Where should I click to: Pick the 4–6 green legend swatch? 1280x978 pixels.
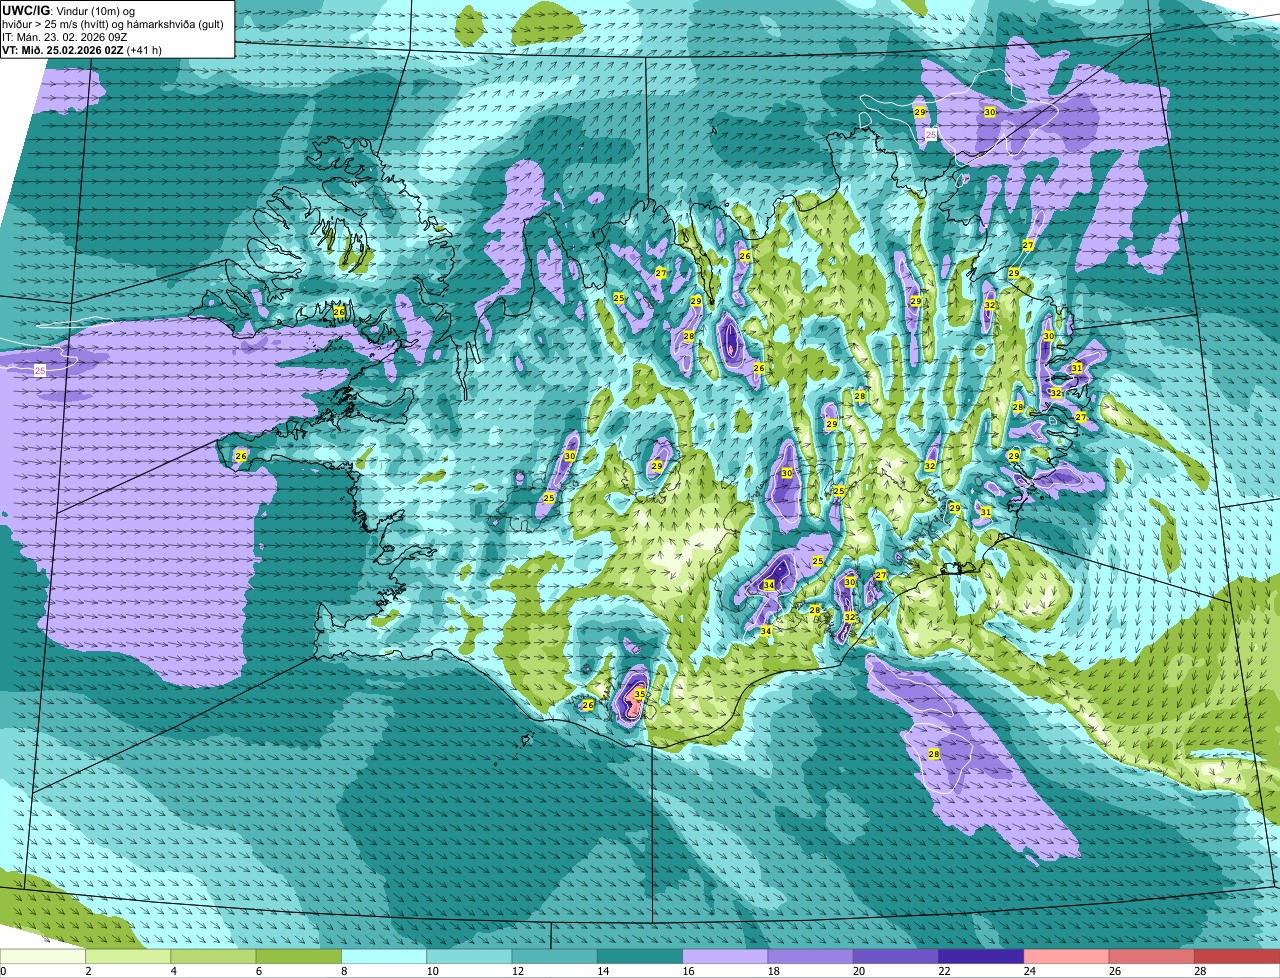213,957
